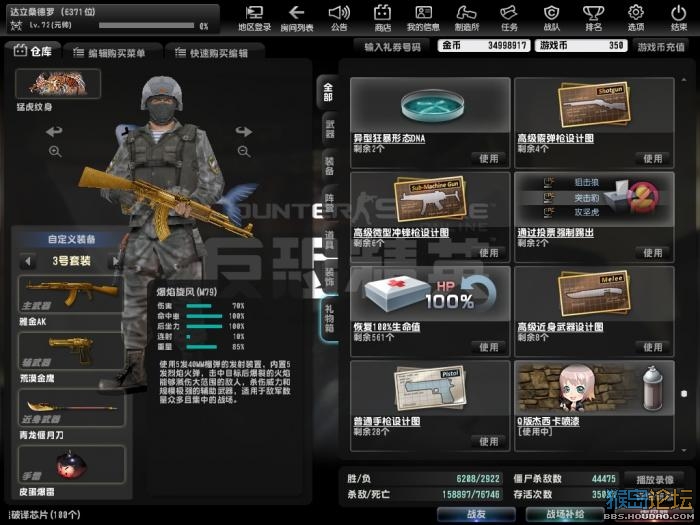Select the 装饰 decoration category tab
Image resolution: width=700 pixels, height=525 pixels.
pyautogui.click(x=329, y=277)
